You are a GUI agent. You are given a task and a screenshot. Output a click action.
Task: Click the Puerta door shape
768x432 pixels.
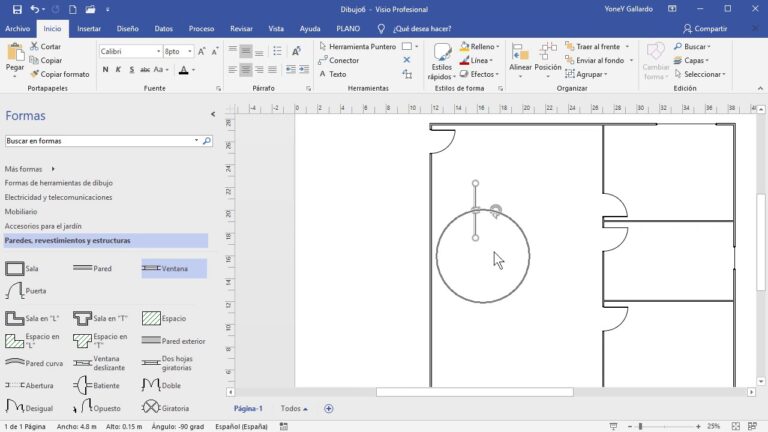[x=25, y=290]
